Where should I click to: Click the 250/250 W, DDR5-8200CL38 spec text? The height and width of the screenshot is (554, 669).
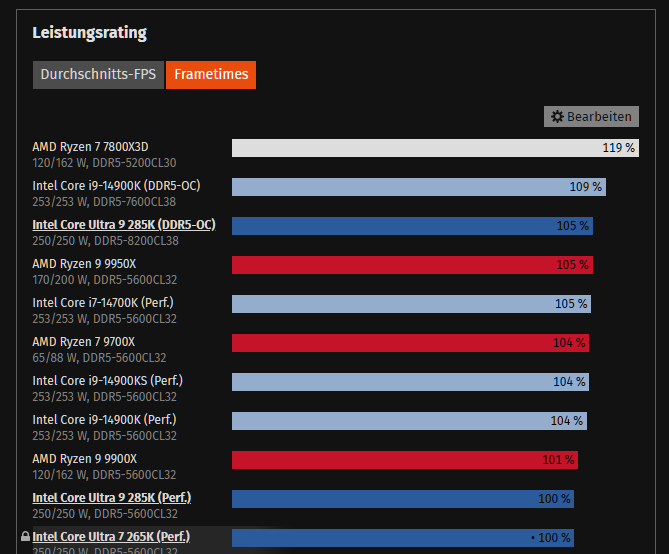tap(105, 241)
